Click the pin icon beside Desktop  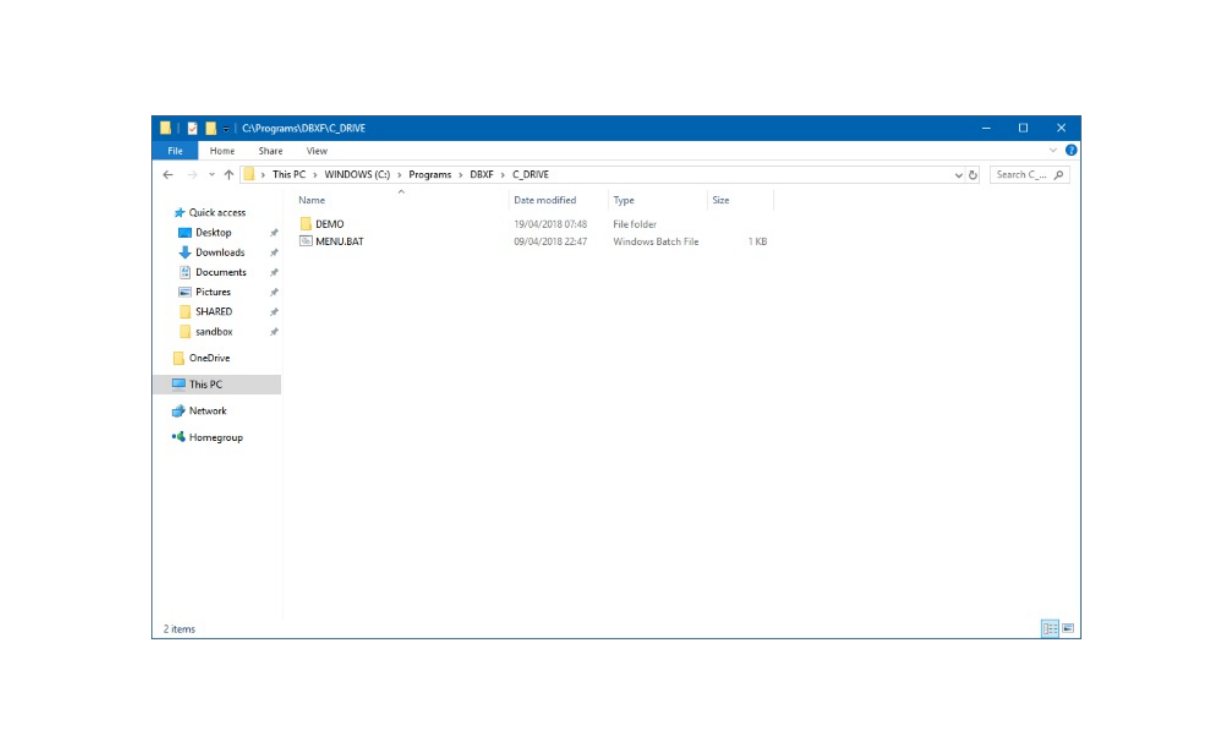point(274,232)
